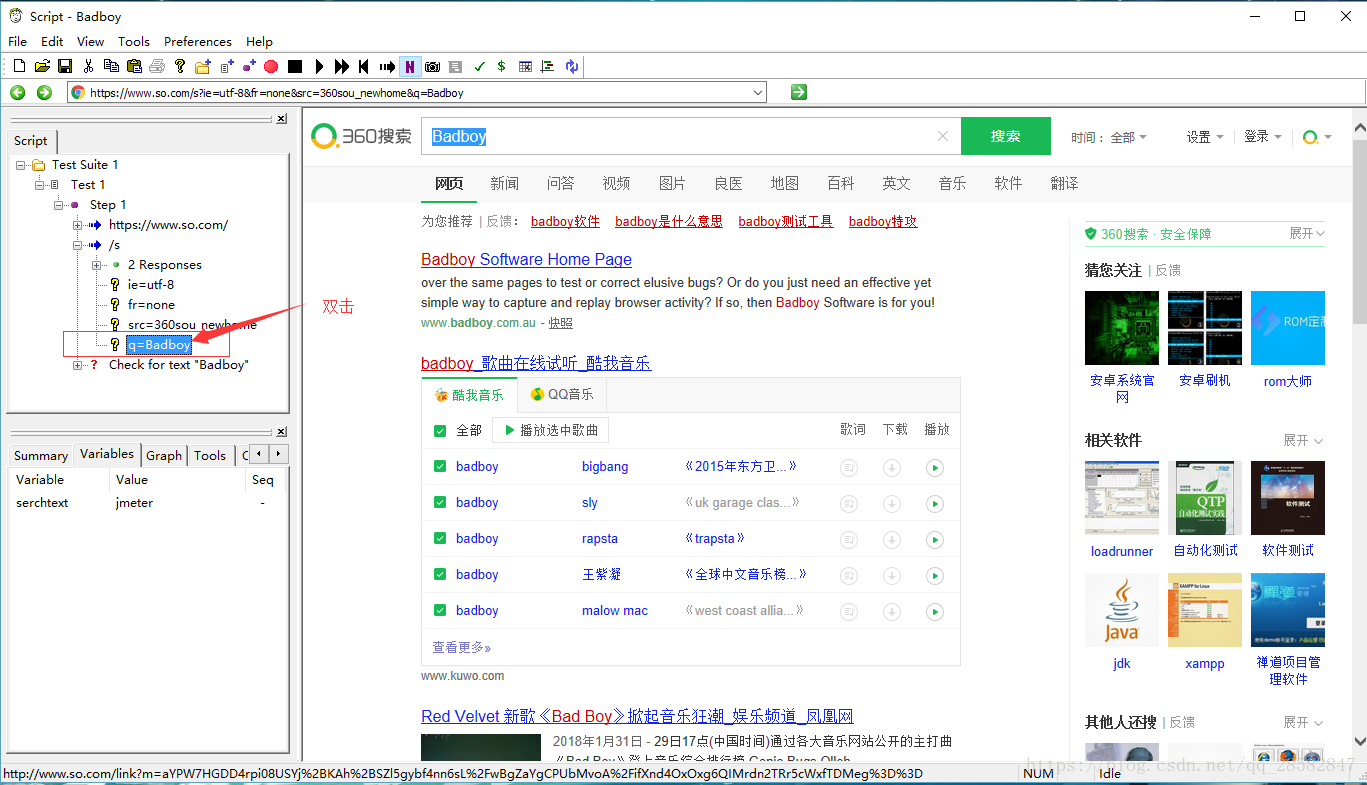Uncheck the badboy 王紫凝 song checkbox

click(x=440, y=575)
